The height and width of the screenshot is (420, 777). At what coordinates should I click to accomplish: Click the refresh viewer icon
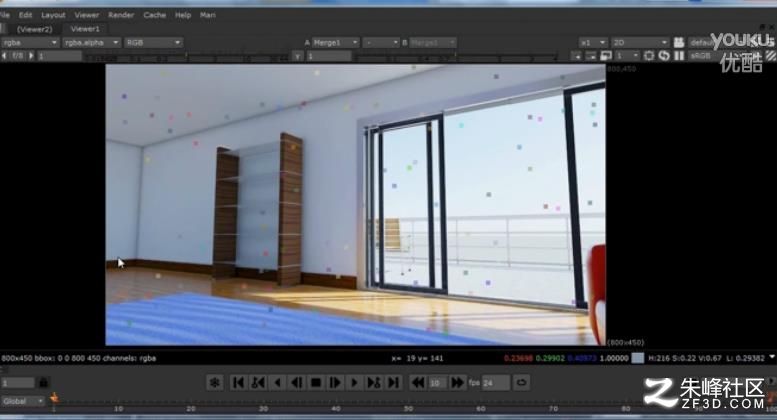pos(664,56)
